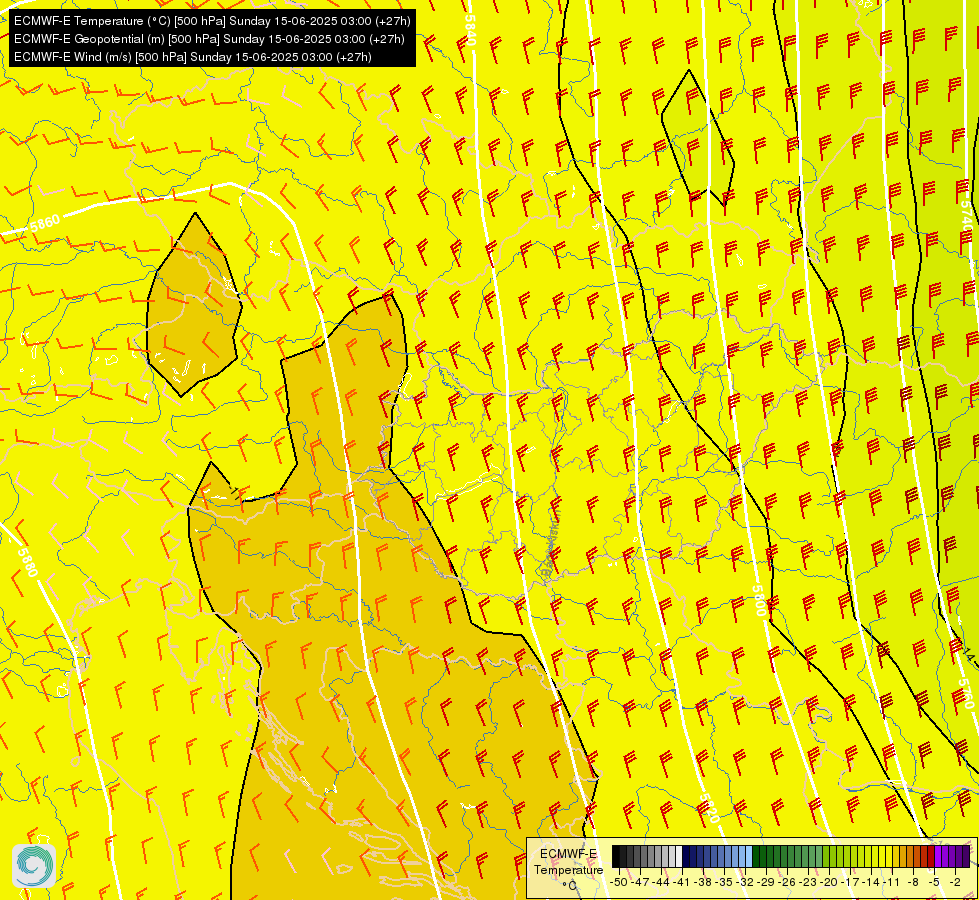979x900 pixels.
Task: Select the ECMWF-E Geopotential 500 hPa title line
Action: tap(209, 39)
